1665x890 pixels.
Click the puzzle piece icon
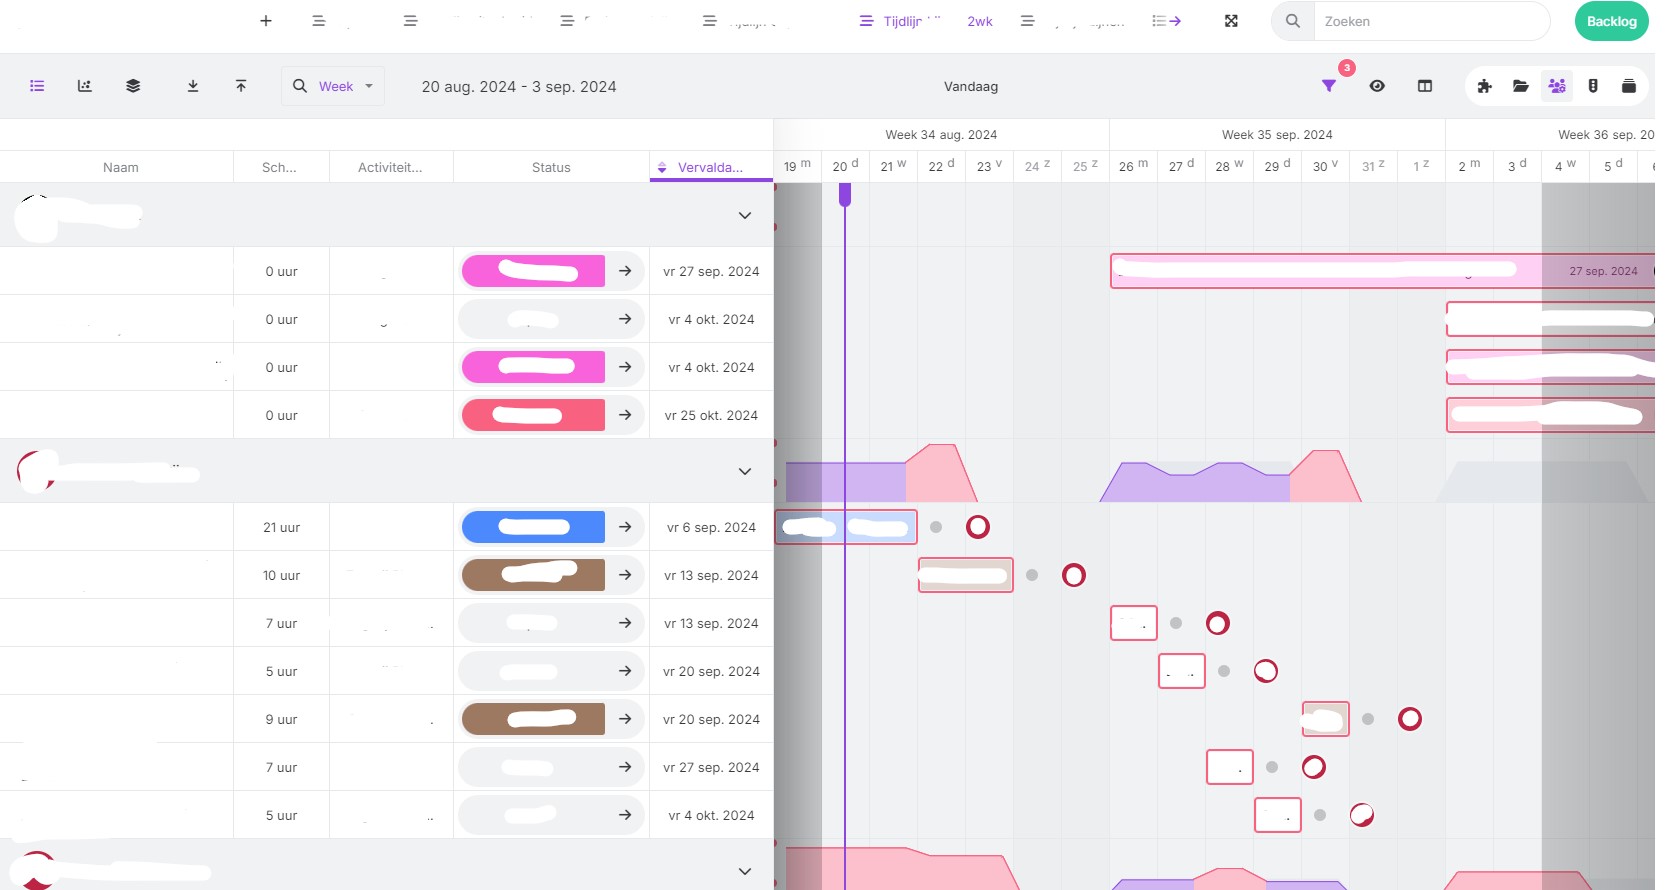(1485, 86)
